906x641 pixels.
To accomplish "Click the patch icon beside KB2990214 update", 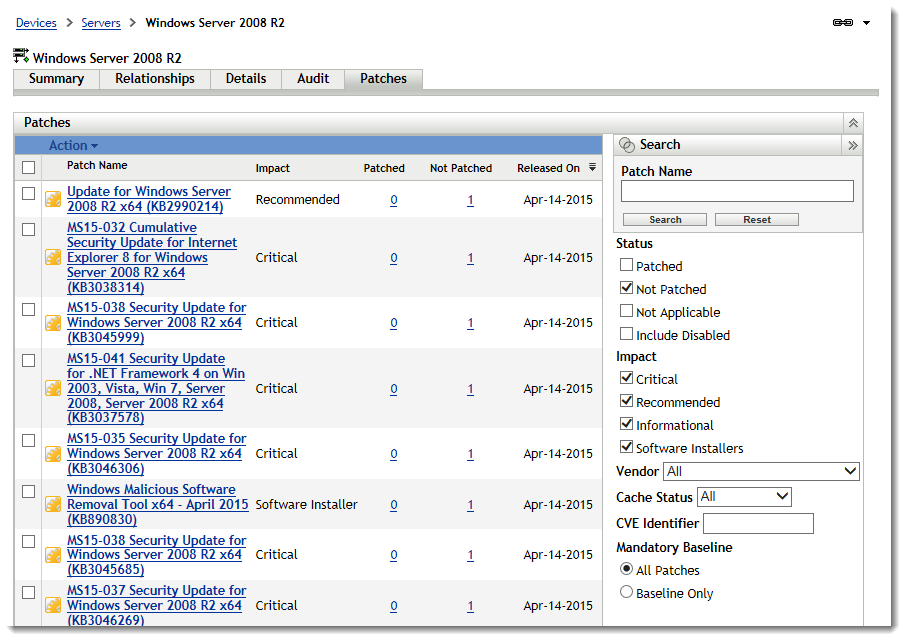I will click(53, 199).
